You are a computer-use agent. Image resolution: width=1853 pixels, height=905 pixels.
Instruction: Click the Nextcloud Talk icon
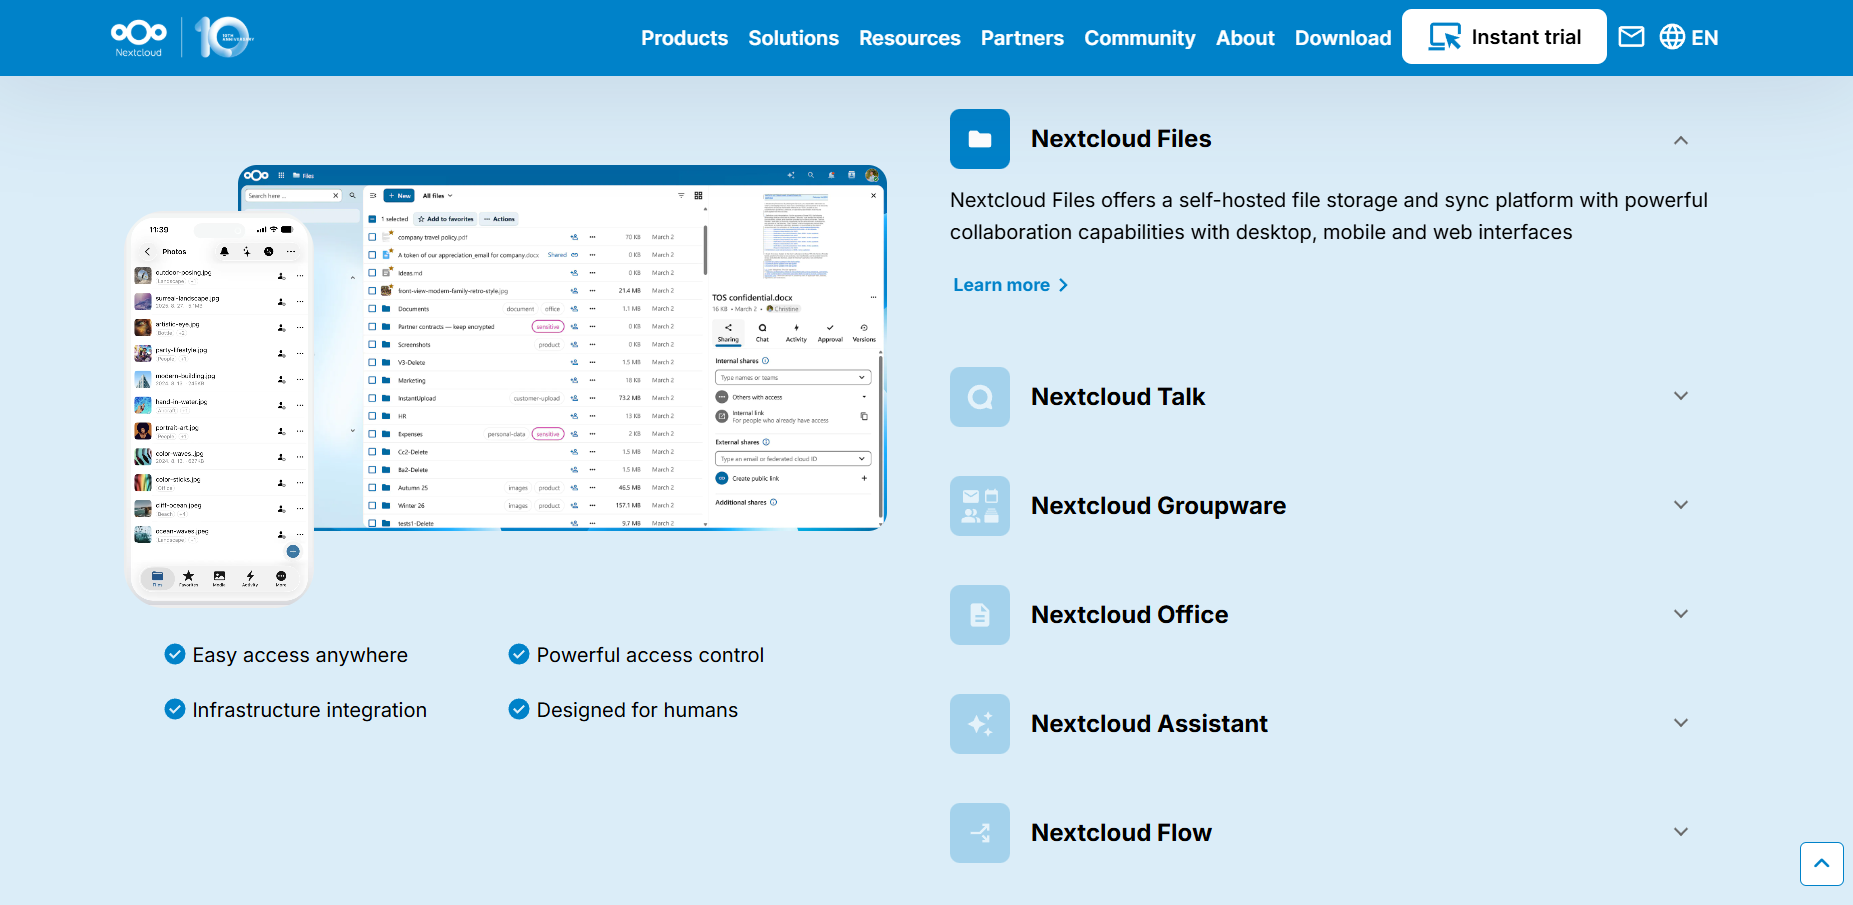point(980,397)
